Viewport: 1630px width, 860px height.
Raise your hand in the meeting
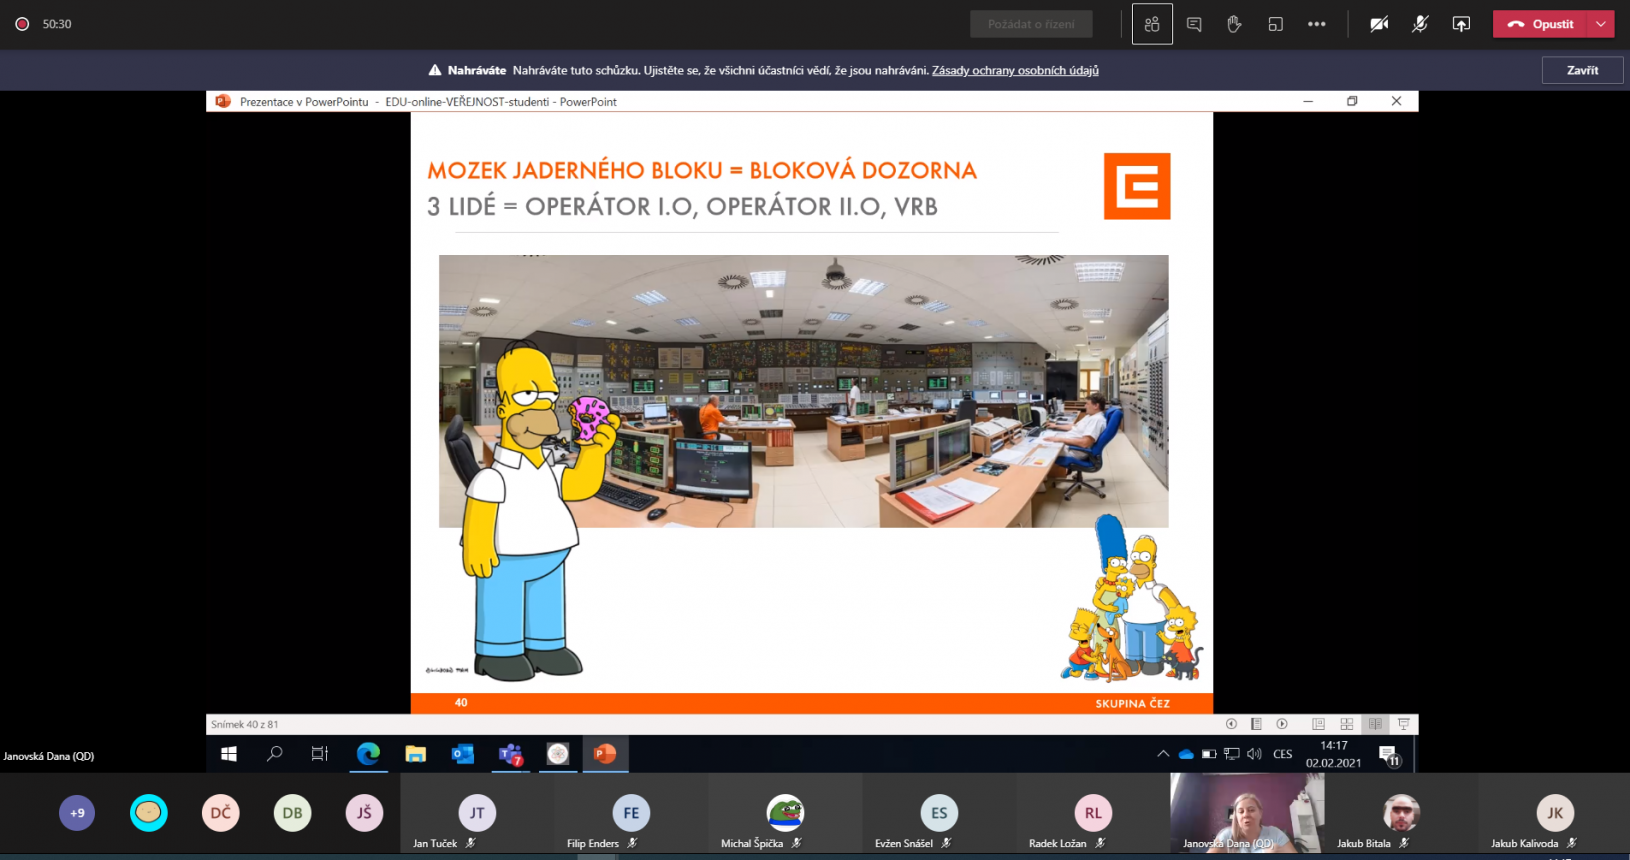pos(1234,24)
